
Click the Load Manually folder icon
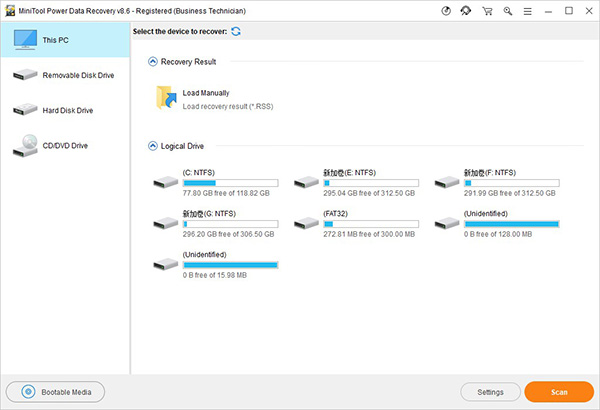click(166, 98)
